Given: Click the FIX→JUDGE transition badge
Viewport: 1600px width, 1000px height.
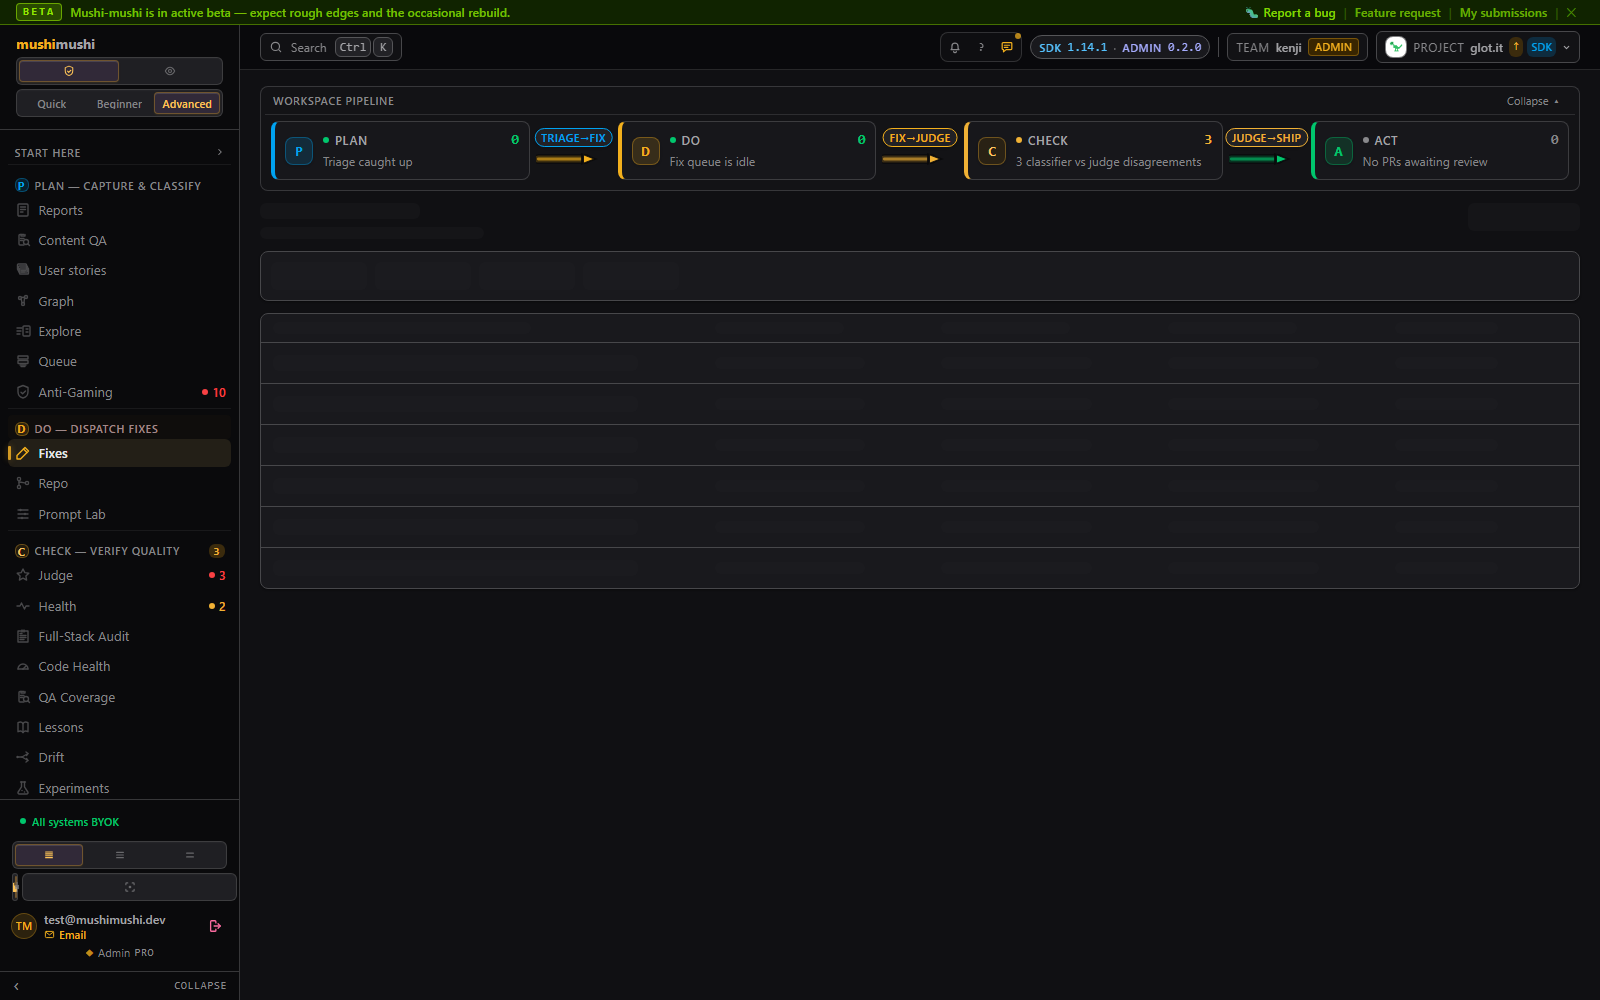Looking at the screenshot, I should tap(920, 138).
